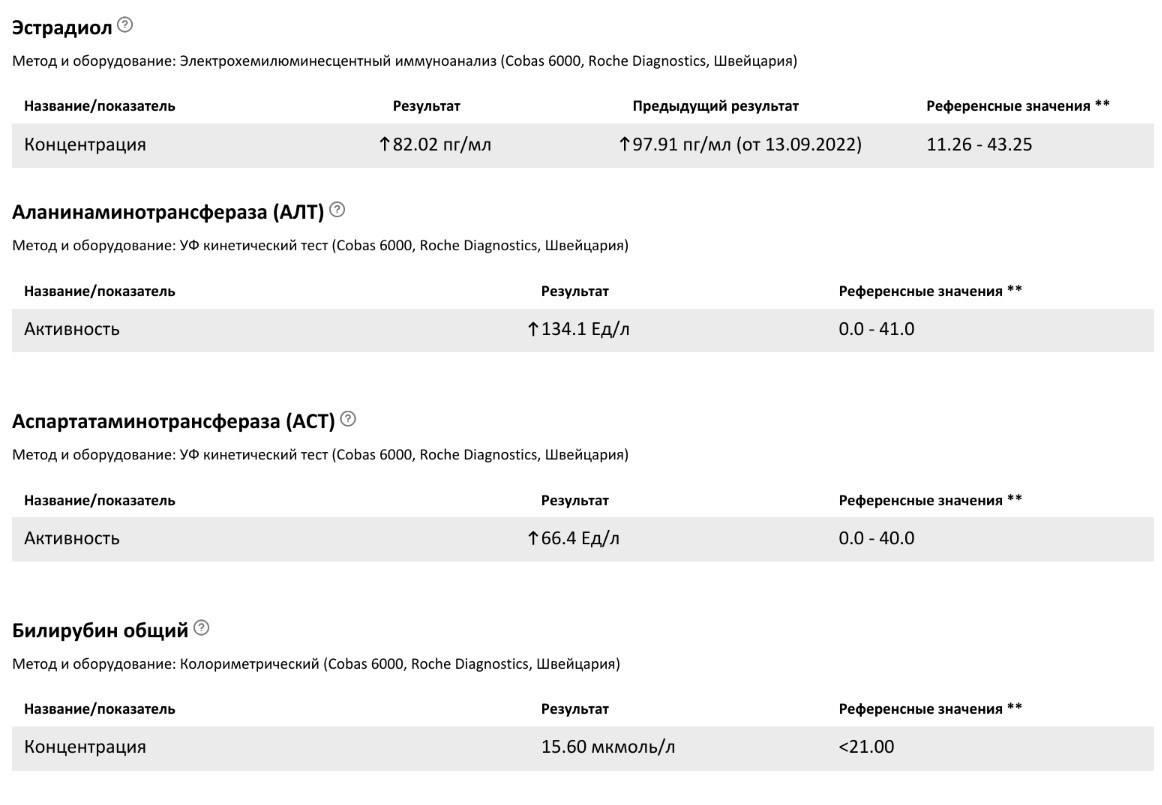Select the reference range 11.26 - 43.25
This screenshot has height=805, width=1162.
tap(979, 145)
